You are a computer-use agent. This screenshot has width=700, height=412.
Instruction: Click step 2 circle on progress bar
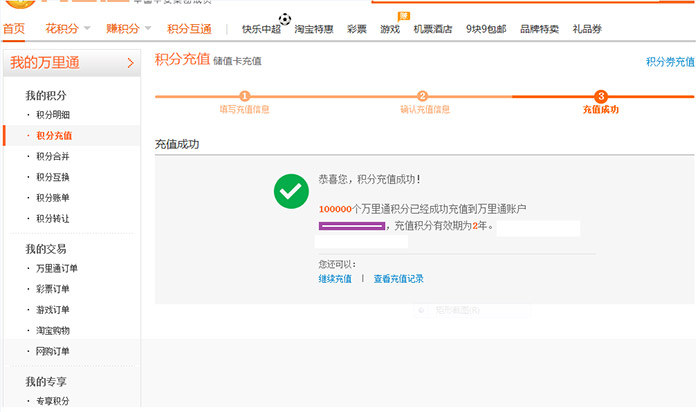coord(422,96)
